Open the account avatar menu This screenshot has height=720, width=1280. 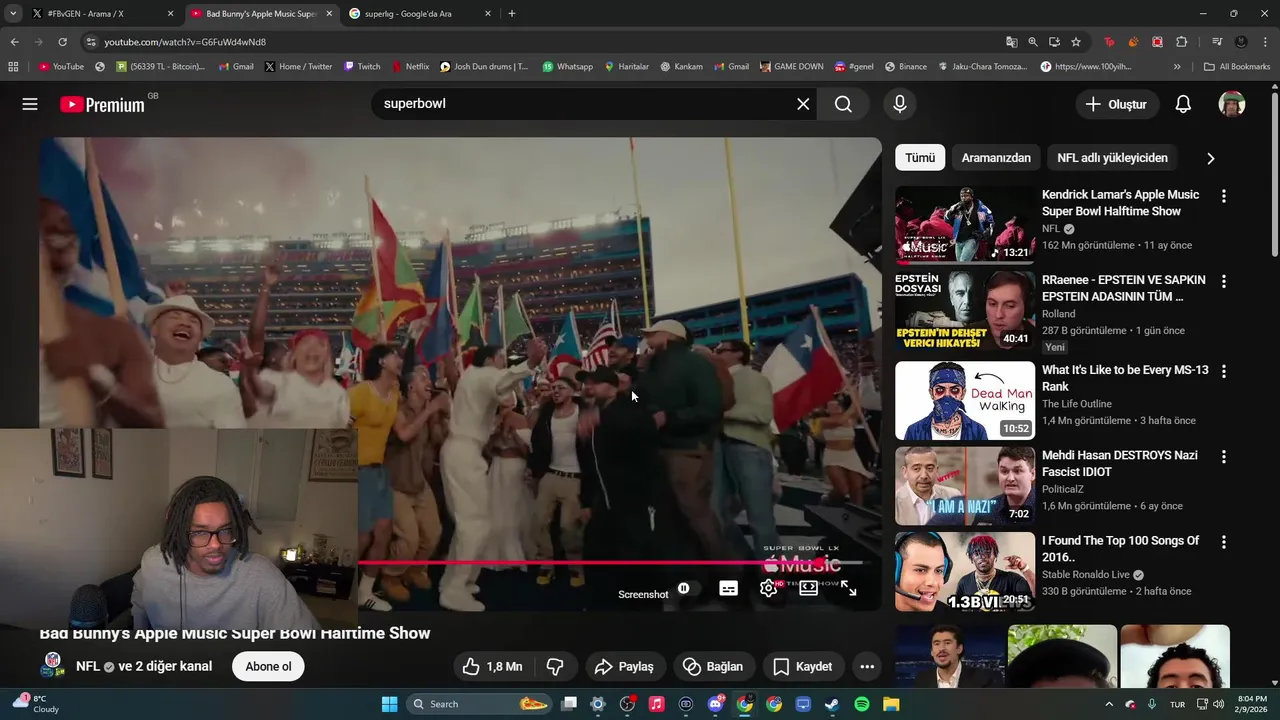pyautogui.click(x=1232, y=104)
